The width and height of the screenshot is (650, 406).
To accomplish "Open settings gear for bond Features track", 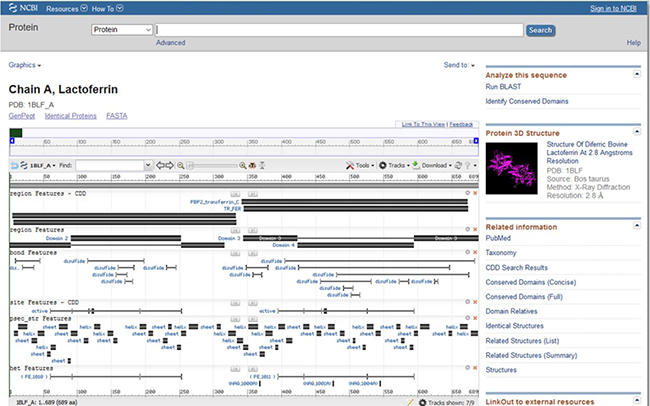I will point(468,252).
